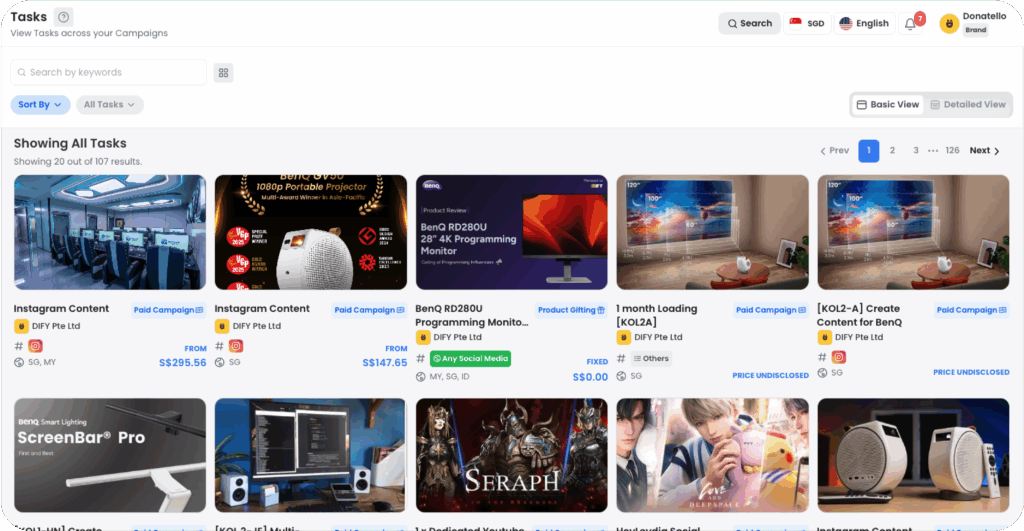This screenshot has height=531, width=1024.
Task: Click DIFY Pte Ltd logo on 1 month Loading
Action: click(624, 338)
